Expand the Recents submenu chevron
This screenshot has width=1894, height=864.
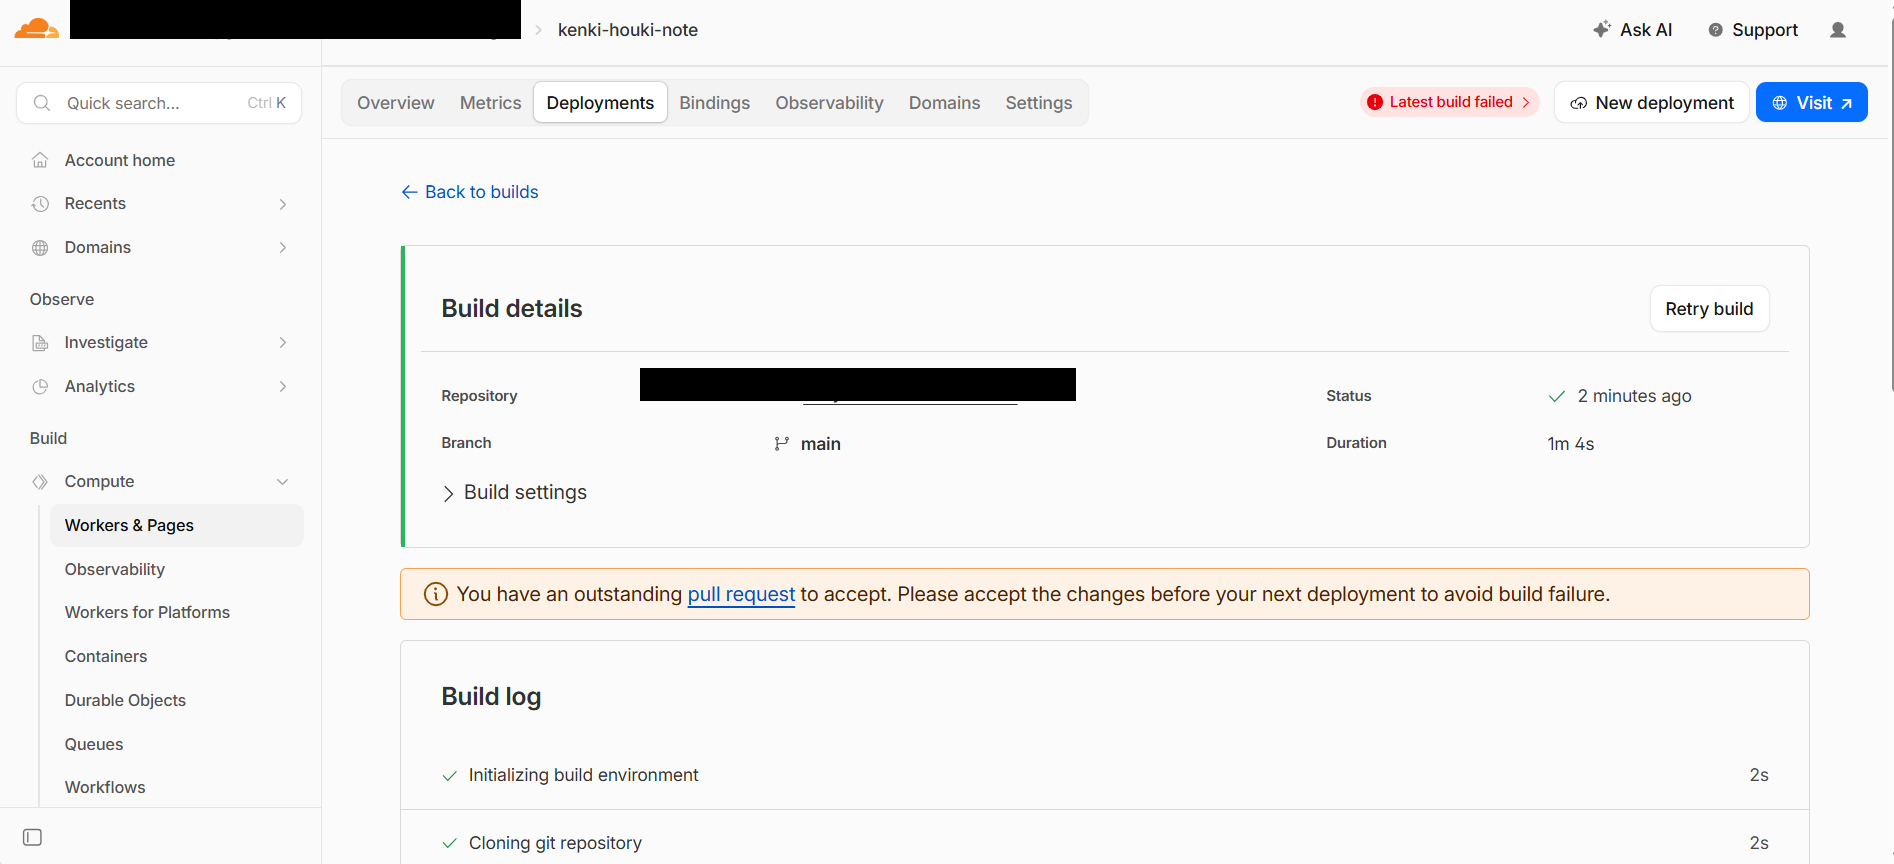(x=283, y=204)
